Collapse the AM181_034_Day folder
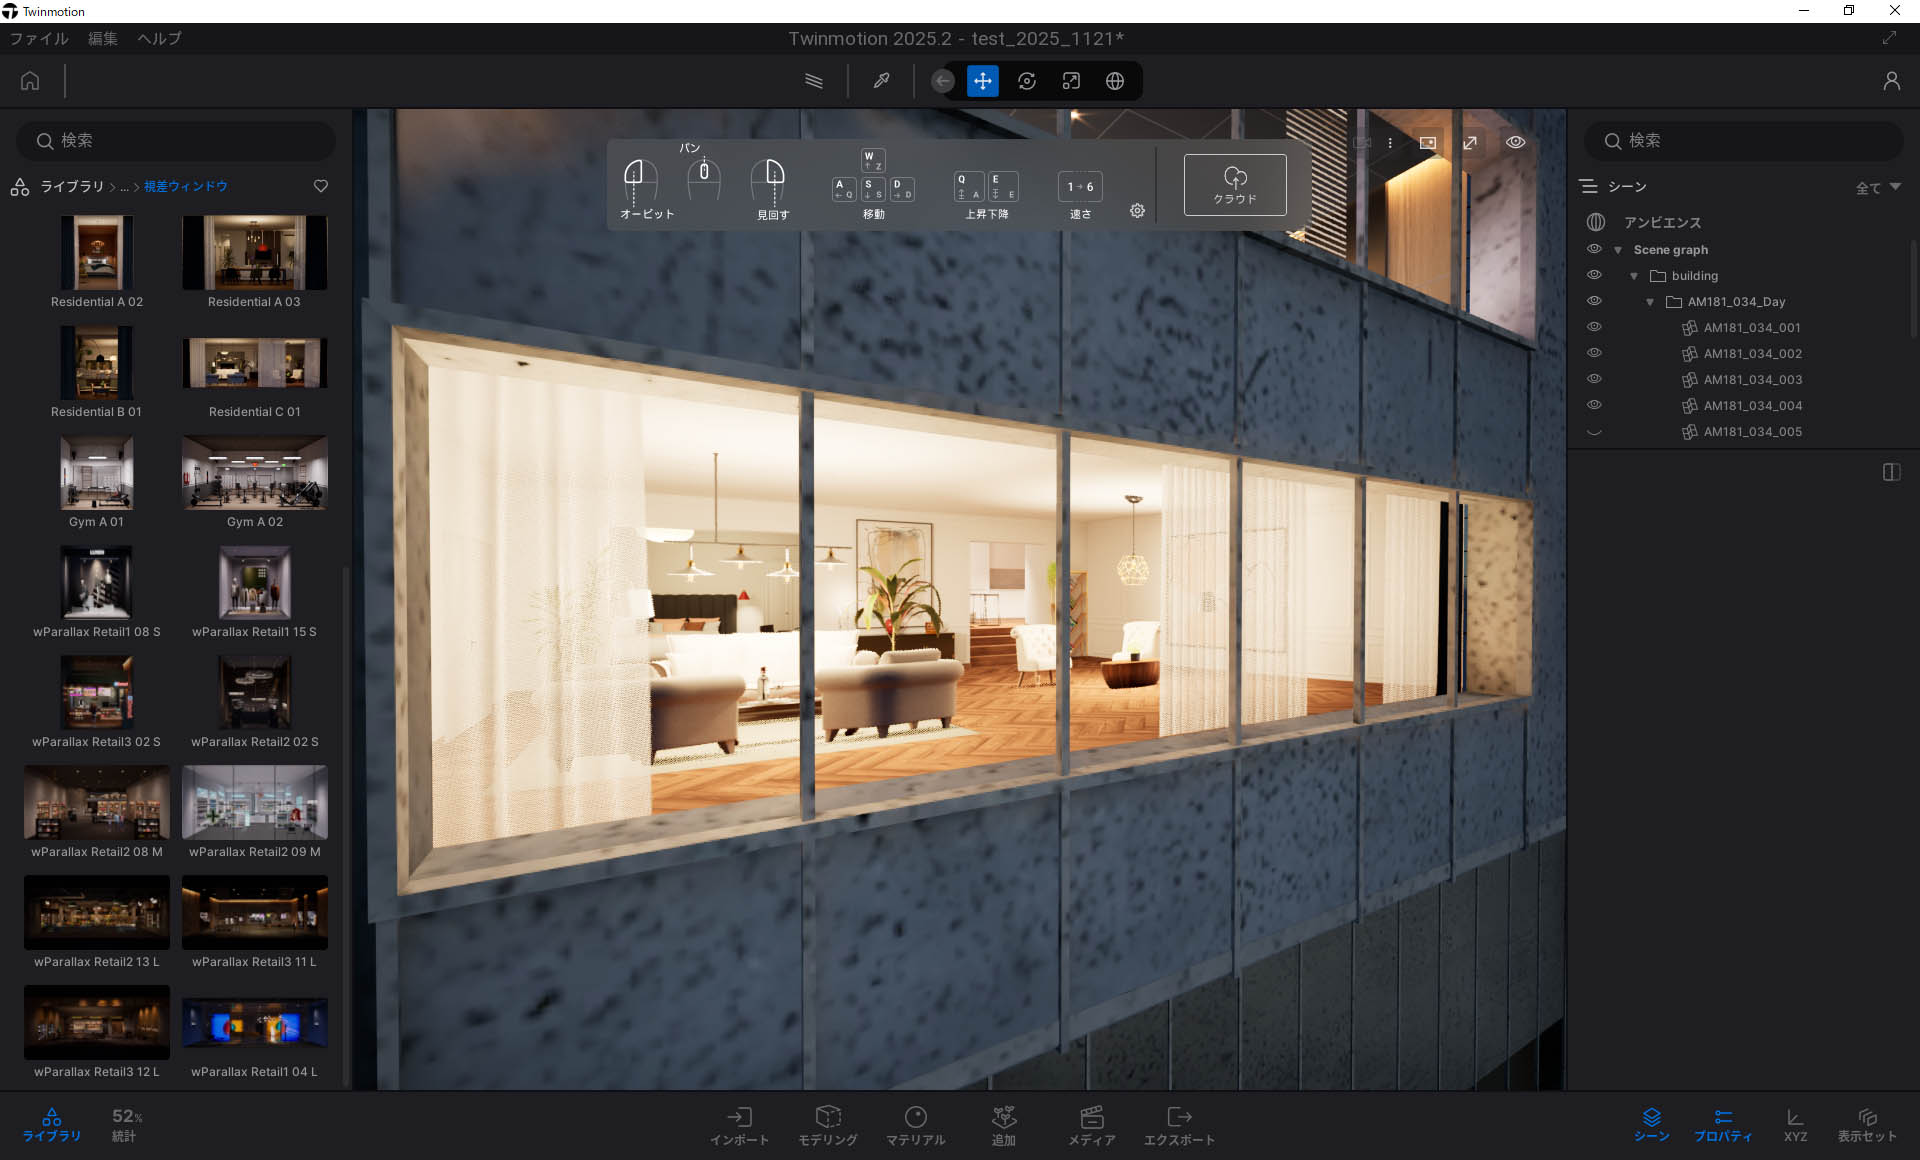The image size is (1920, 1160). pos(1650,302)
